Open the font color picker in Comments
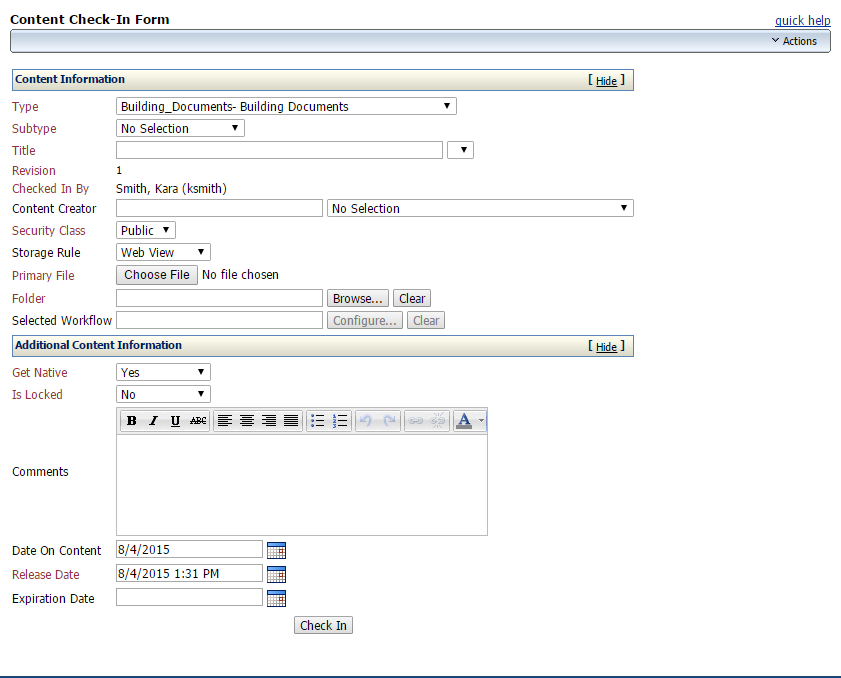 (466, 420)
